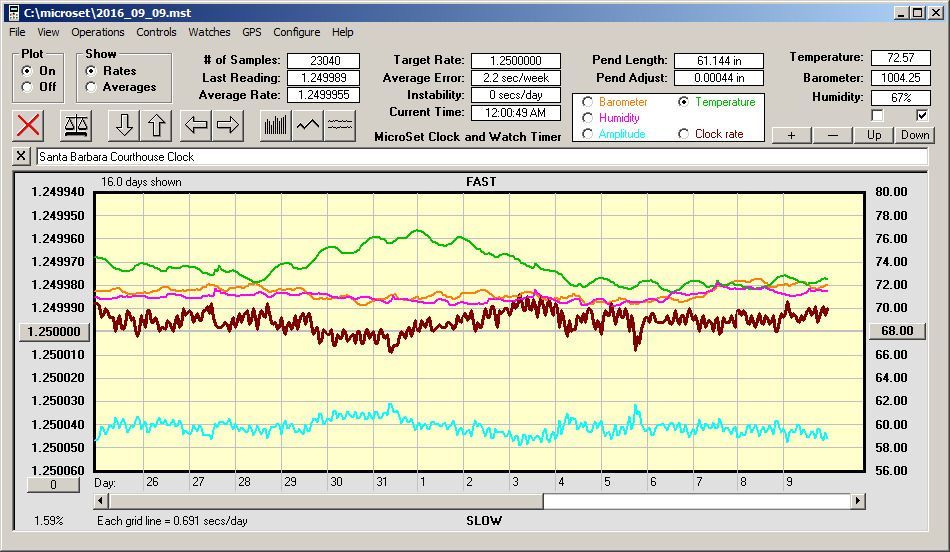Open the Configure menu
Viewport: 950px width, 552px height.
[x=297, y=32]
